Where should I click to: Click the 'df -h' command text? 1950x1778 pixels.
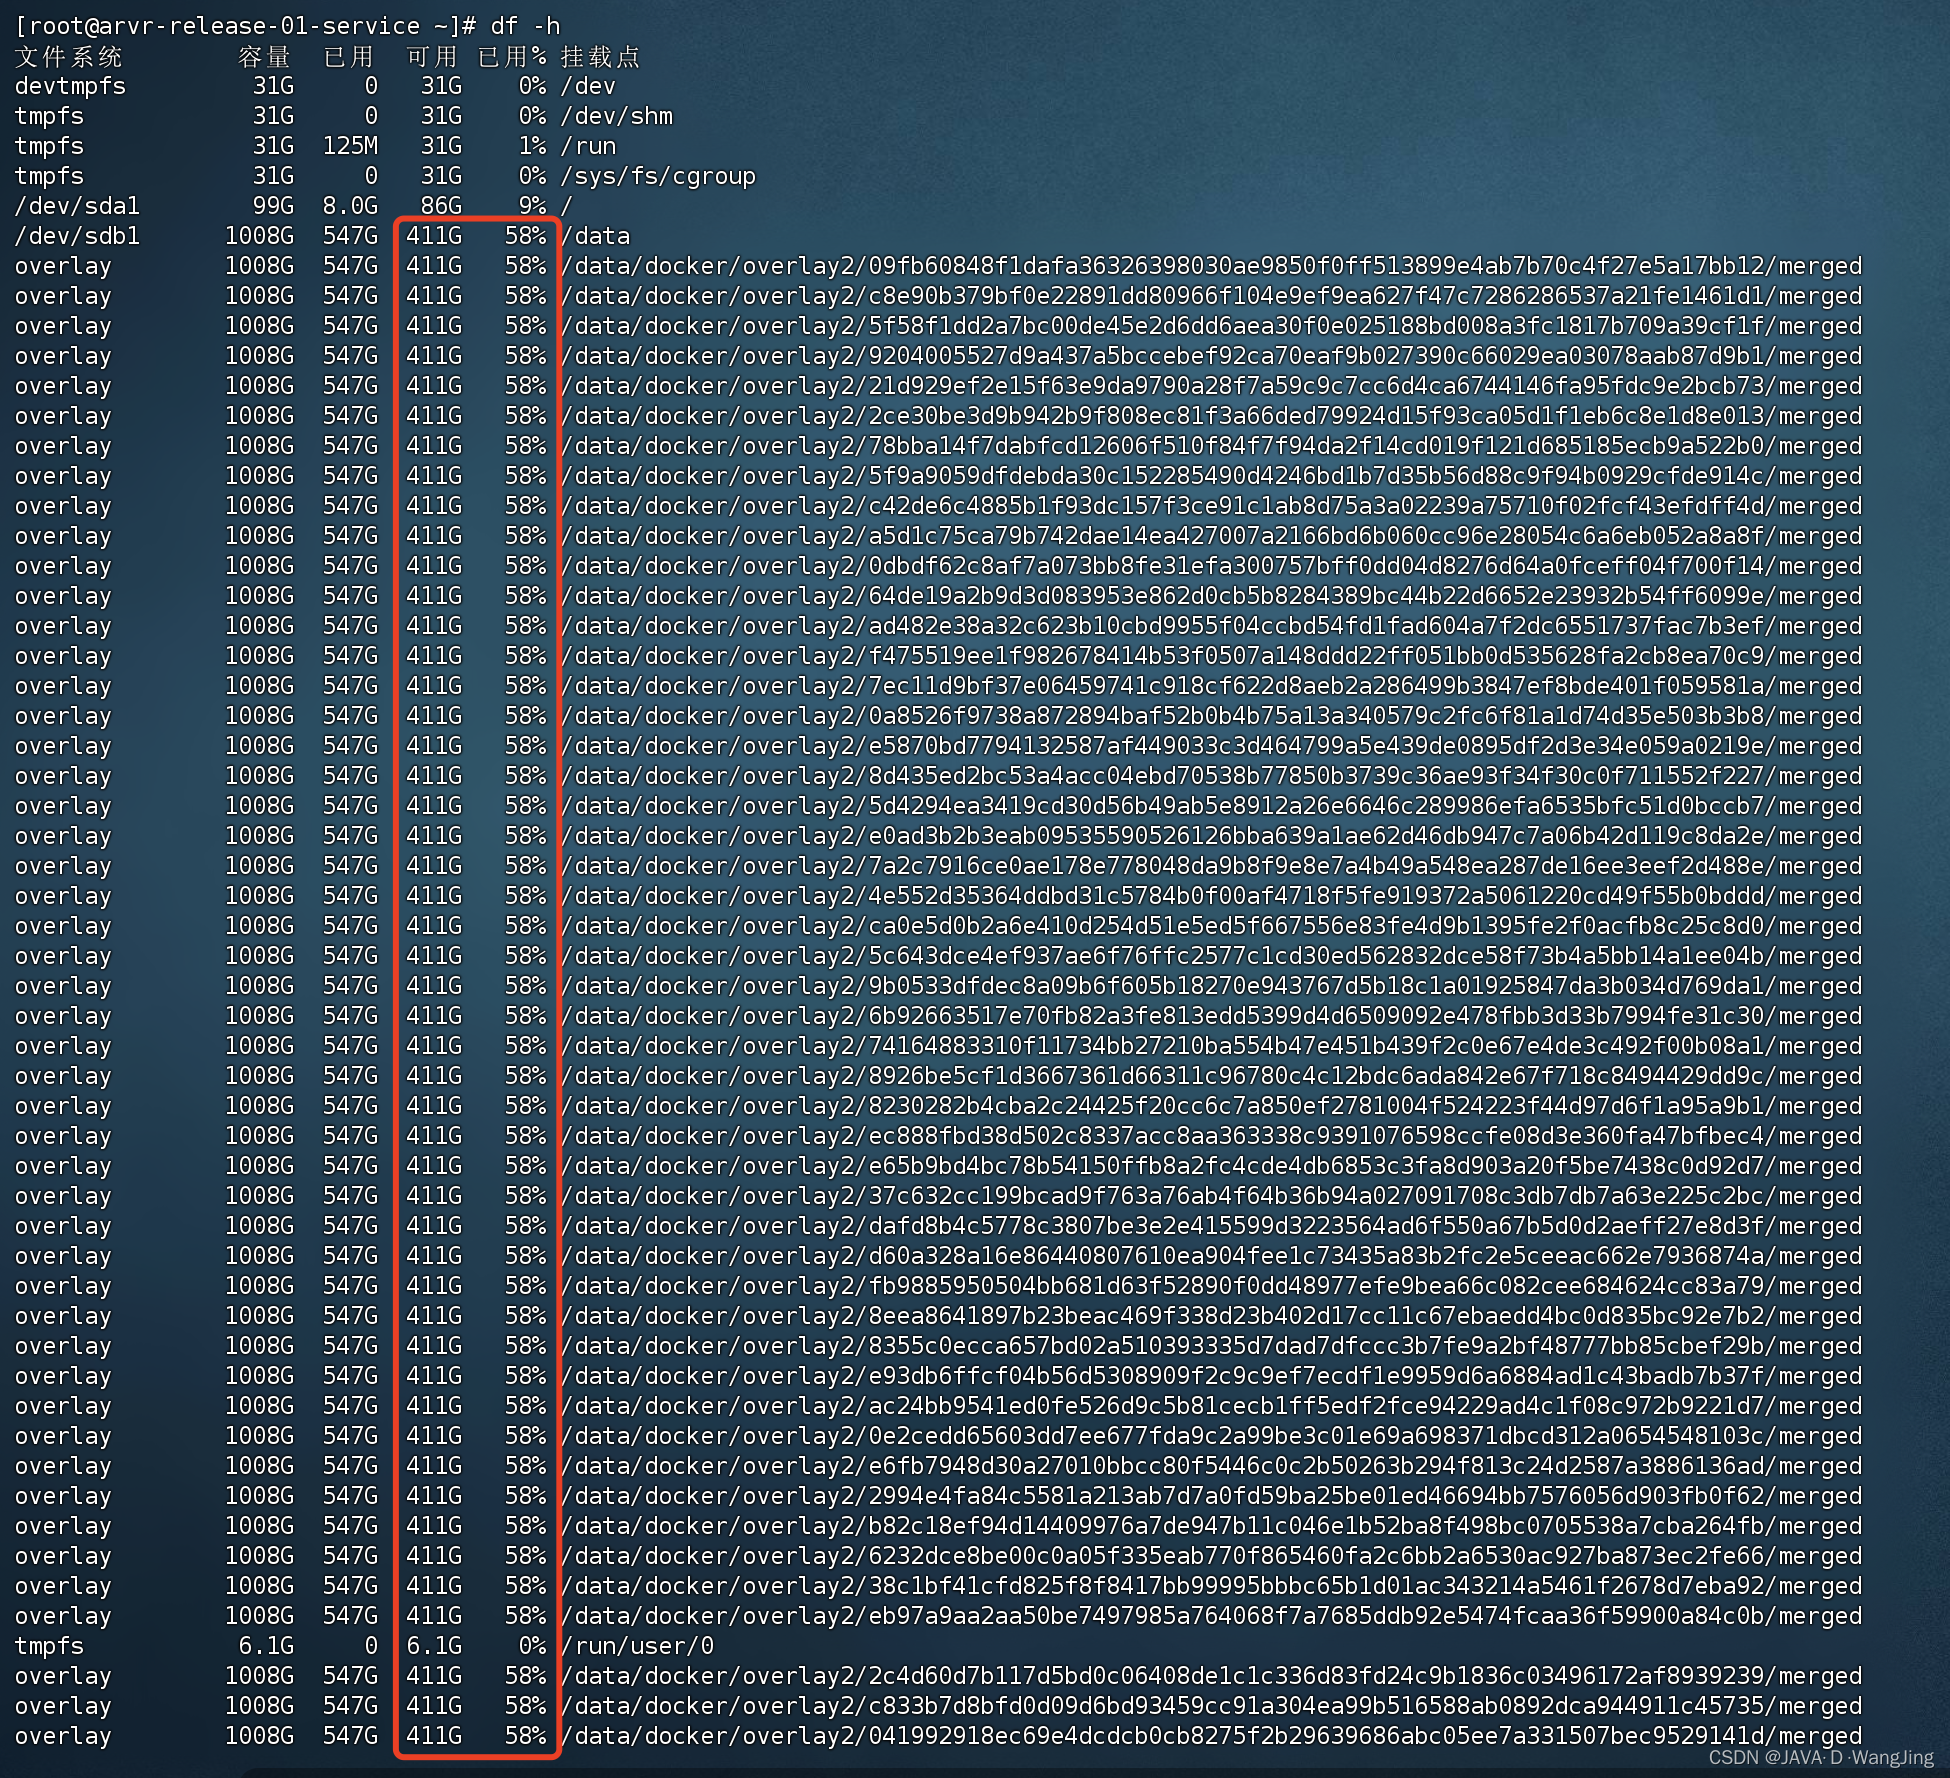tap(525, 25)
